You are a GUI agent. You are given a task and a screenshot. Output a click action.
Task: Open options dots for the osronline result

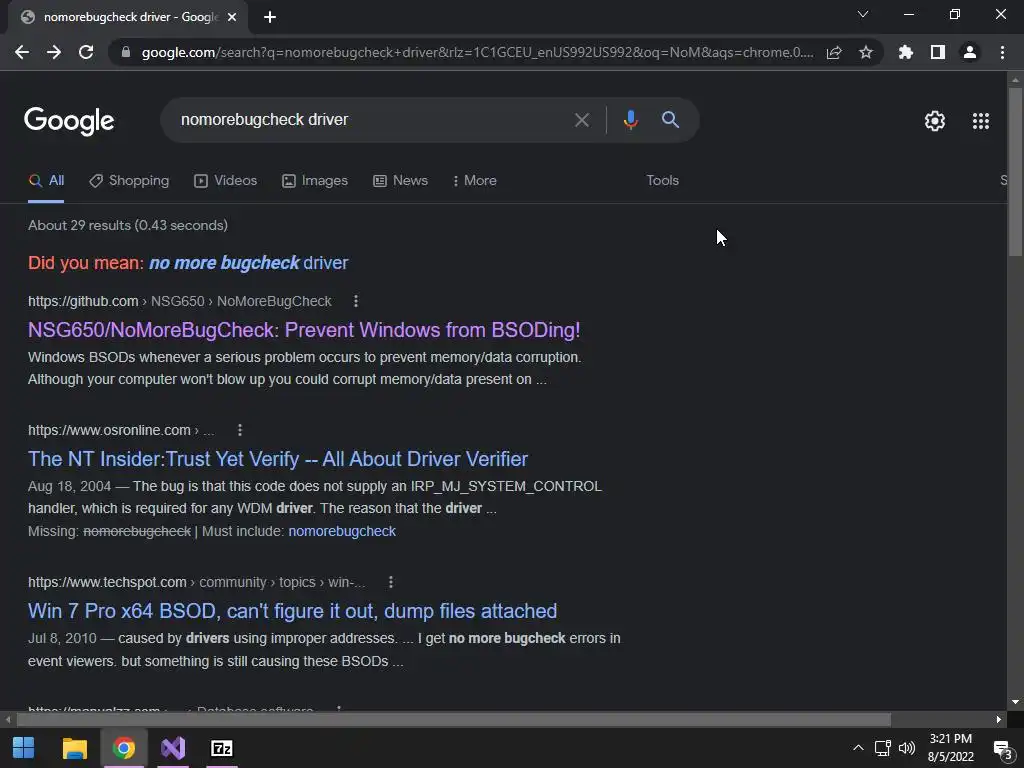[x=240, y=430]
